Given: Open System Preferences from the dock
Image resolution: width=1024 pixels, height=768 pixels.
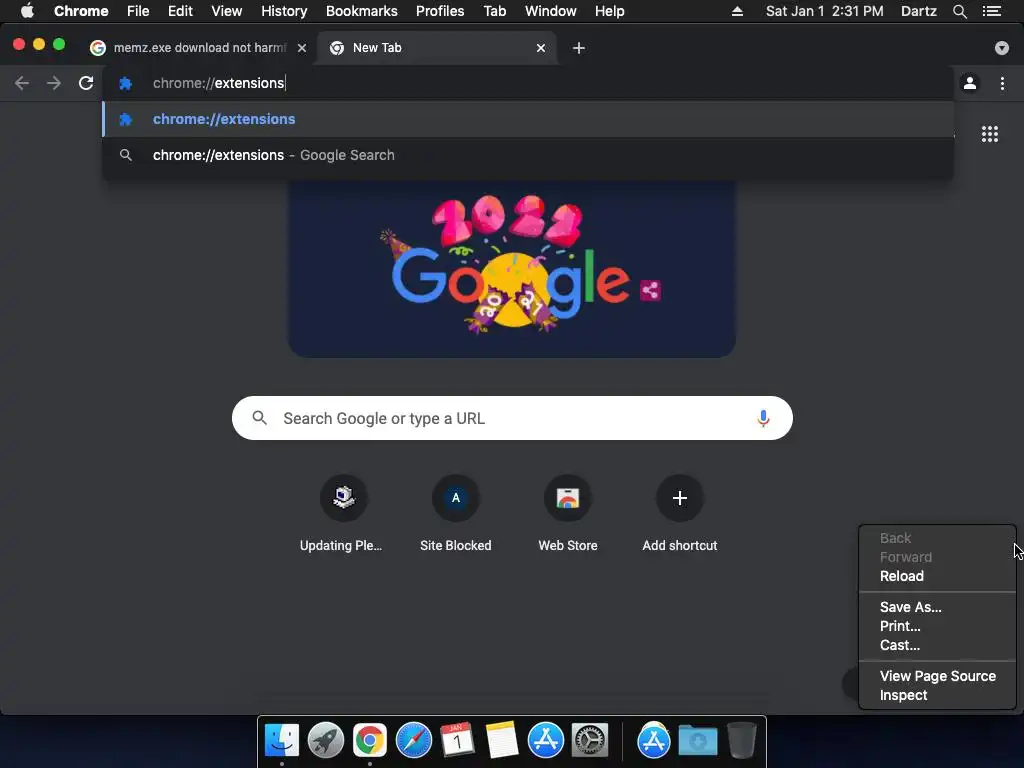Looking at the screenshot, I should click(590, 741).
